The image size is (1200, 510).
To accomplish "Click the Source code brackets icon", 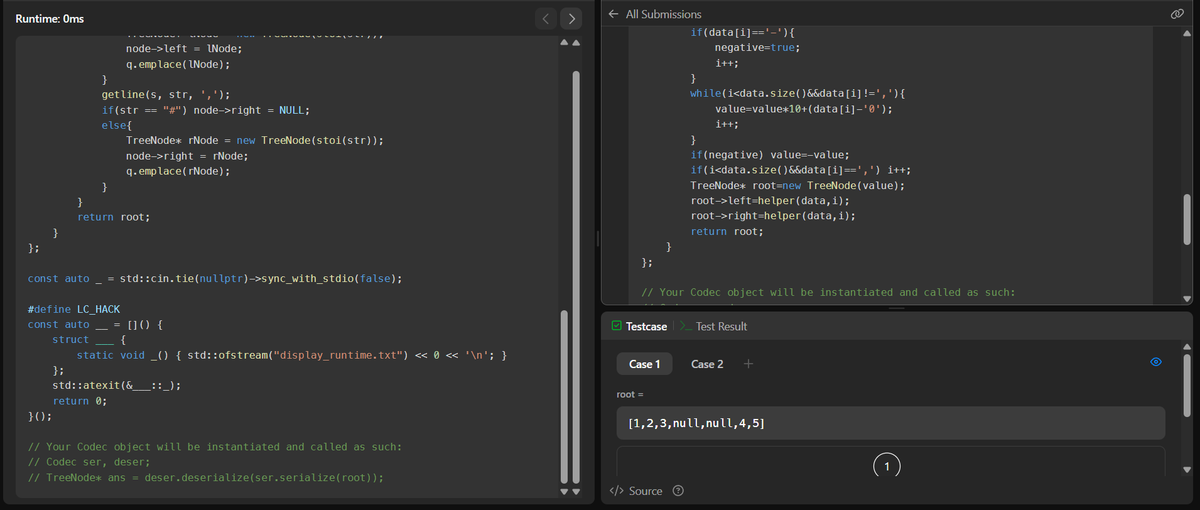I will pyautogui.click(x=616, y=491).
